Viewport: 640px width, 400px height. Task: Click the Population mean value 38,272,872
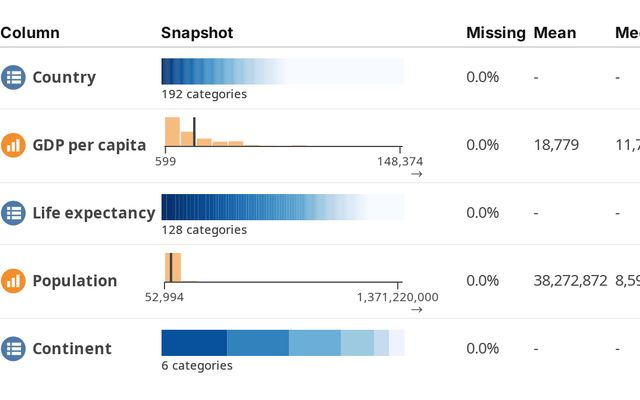click(570, 281)
